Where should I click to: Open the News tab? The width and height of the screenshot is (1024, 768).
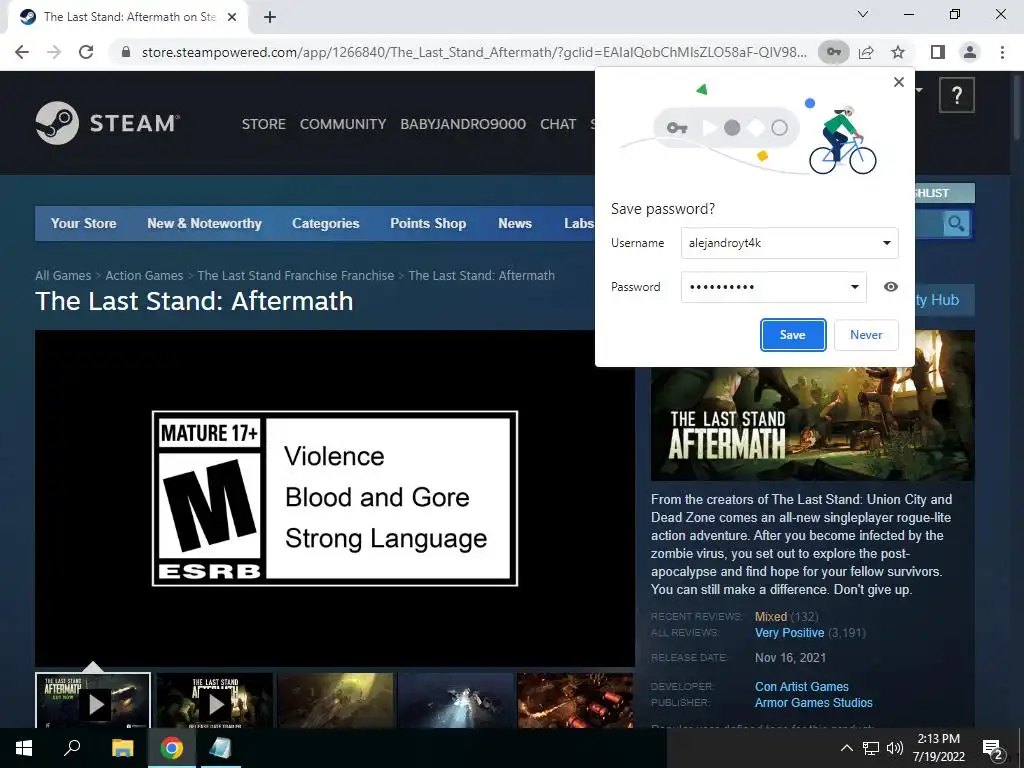pyautogui.click(x=515, y=223)
